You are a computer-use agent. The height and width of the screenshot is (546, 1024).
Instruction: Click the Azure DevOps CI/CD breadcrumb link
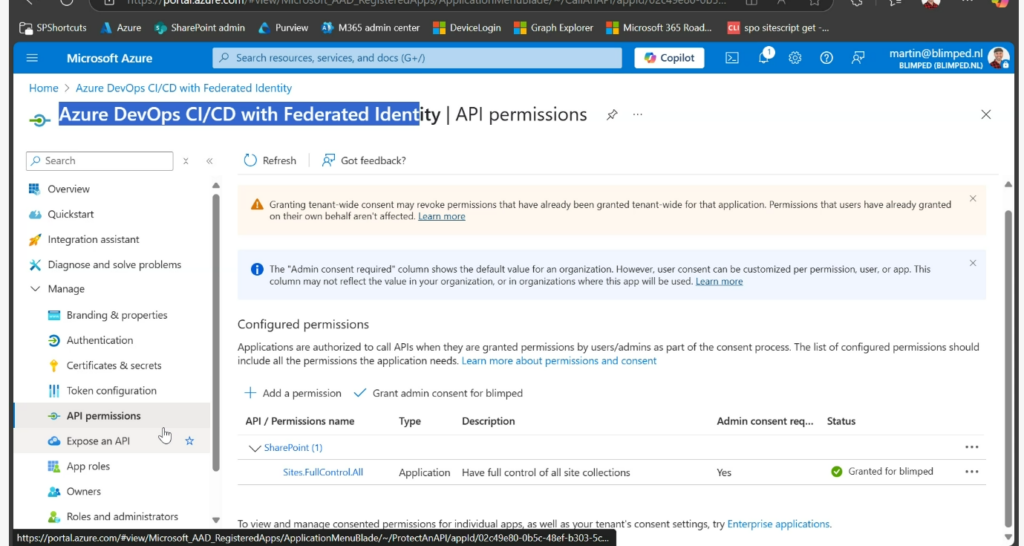coord(184,88)
